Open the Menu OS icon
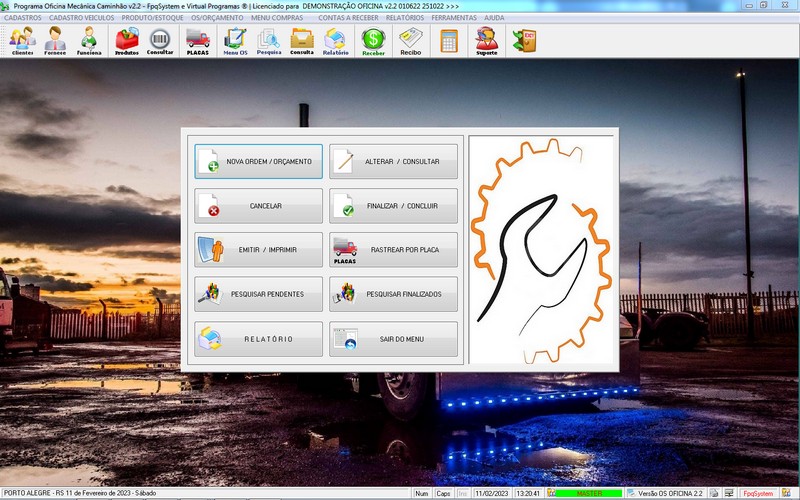Image resolution: width=800 pixels, height=500 pixels. pos(235,41)
